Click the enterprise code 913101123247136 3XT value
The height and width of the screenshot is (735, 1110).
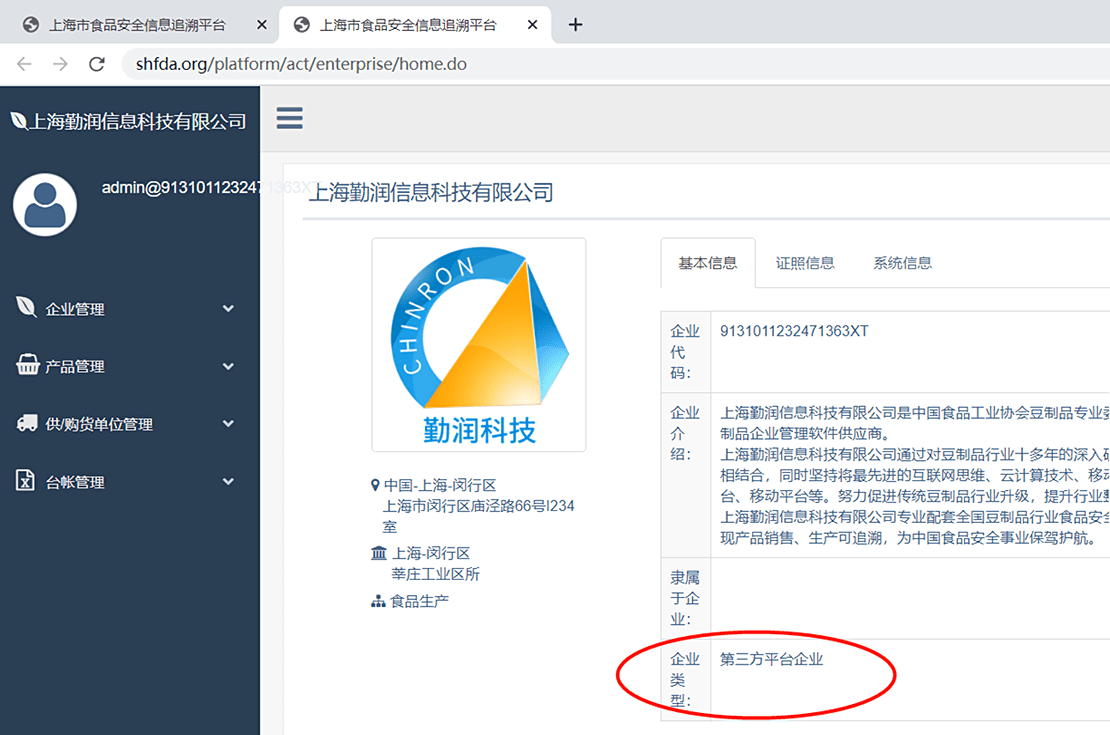(x=794, y=331)
